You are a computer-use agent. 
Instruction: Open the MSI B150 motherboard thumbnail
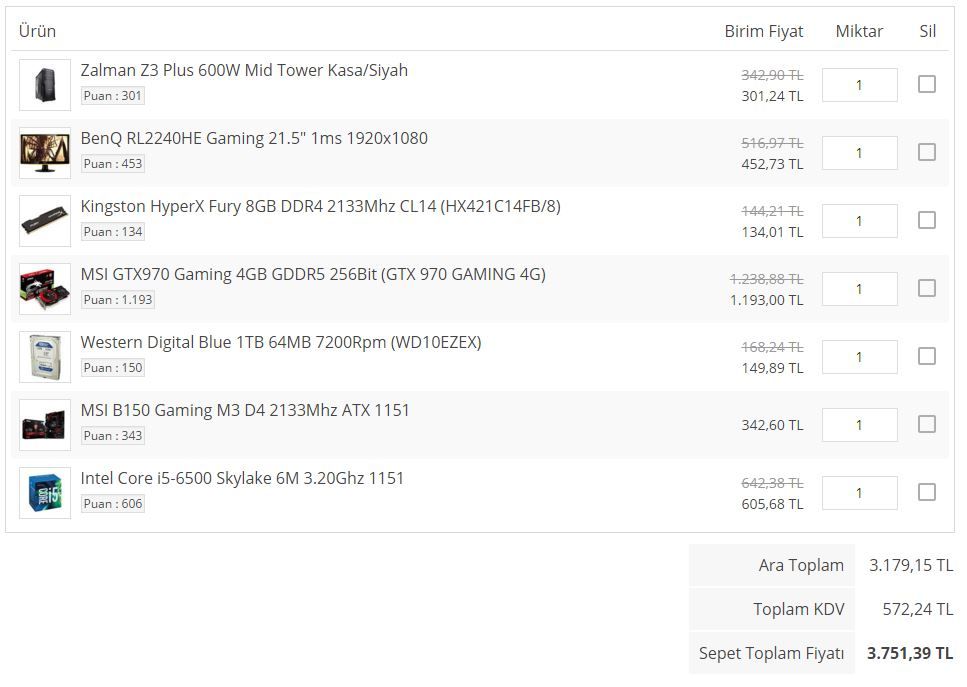[45, 425]
